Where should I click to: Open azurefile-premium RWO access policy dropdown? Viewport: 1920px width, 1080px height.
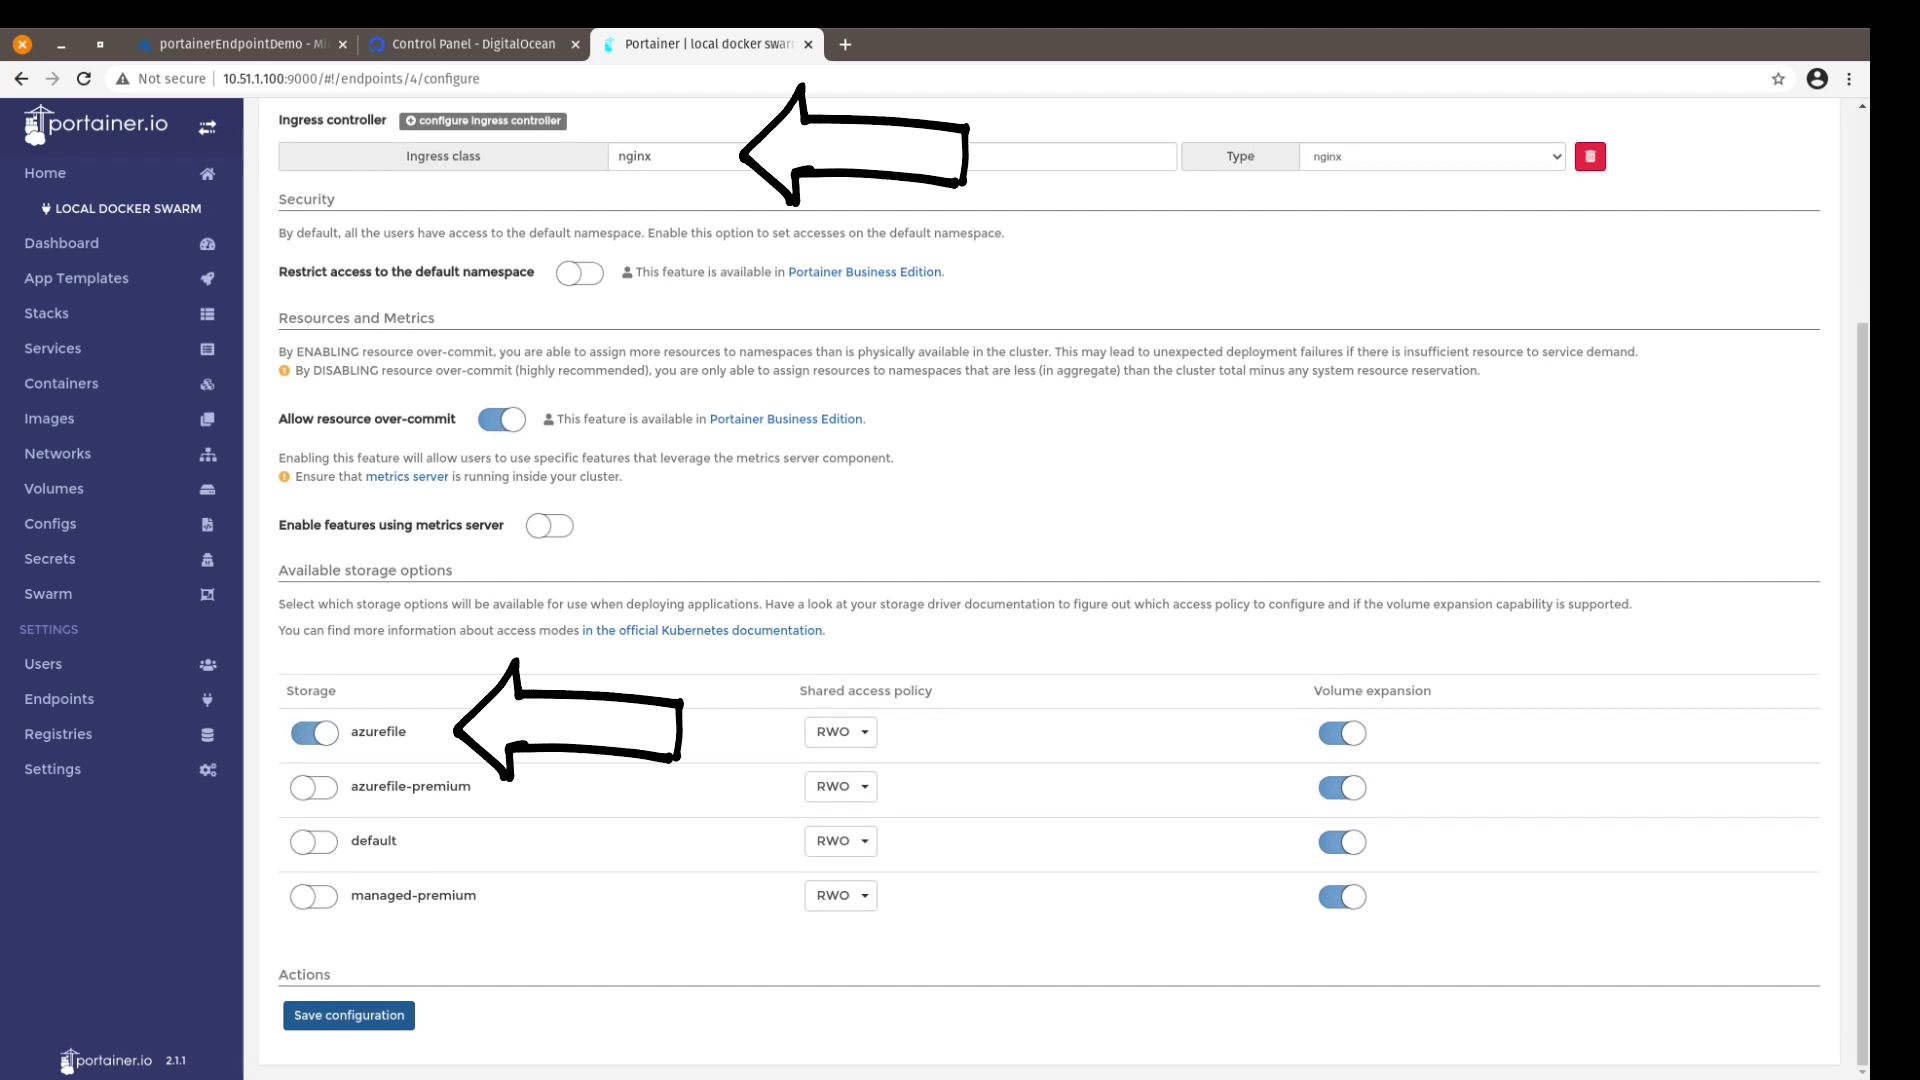[841, 787]
